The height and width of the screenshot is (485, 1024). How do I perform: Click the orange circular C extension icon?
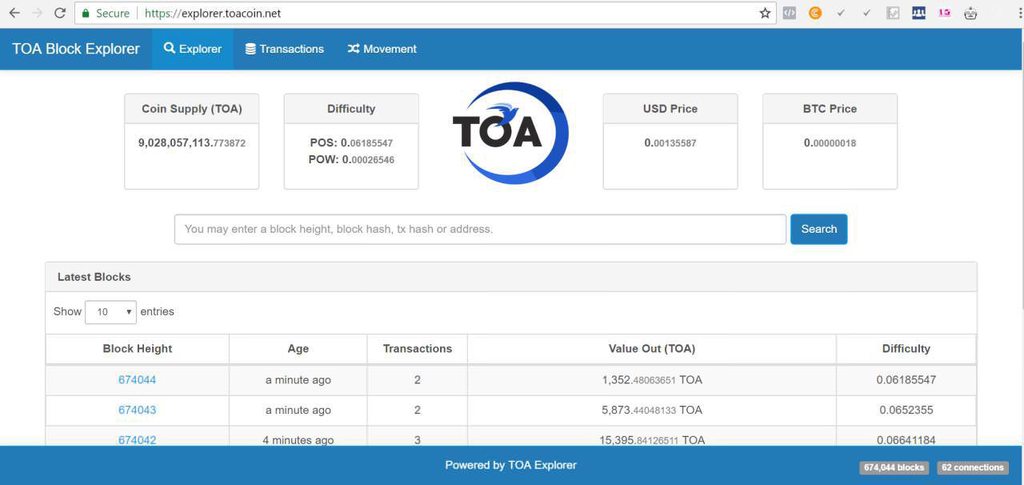click(x=814, y=12)
